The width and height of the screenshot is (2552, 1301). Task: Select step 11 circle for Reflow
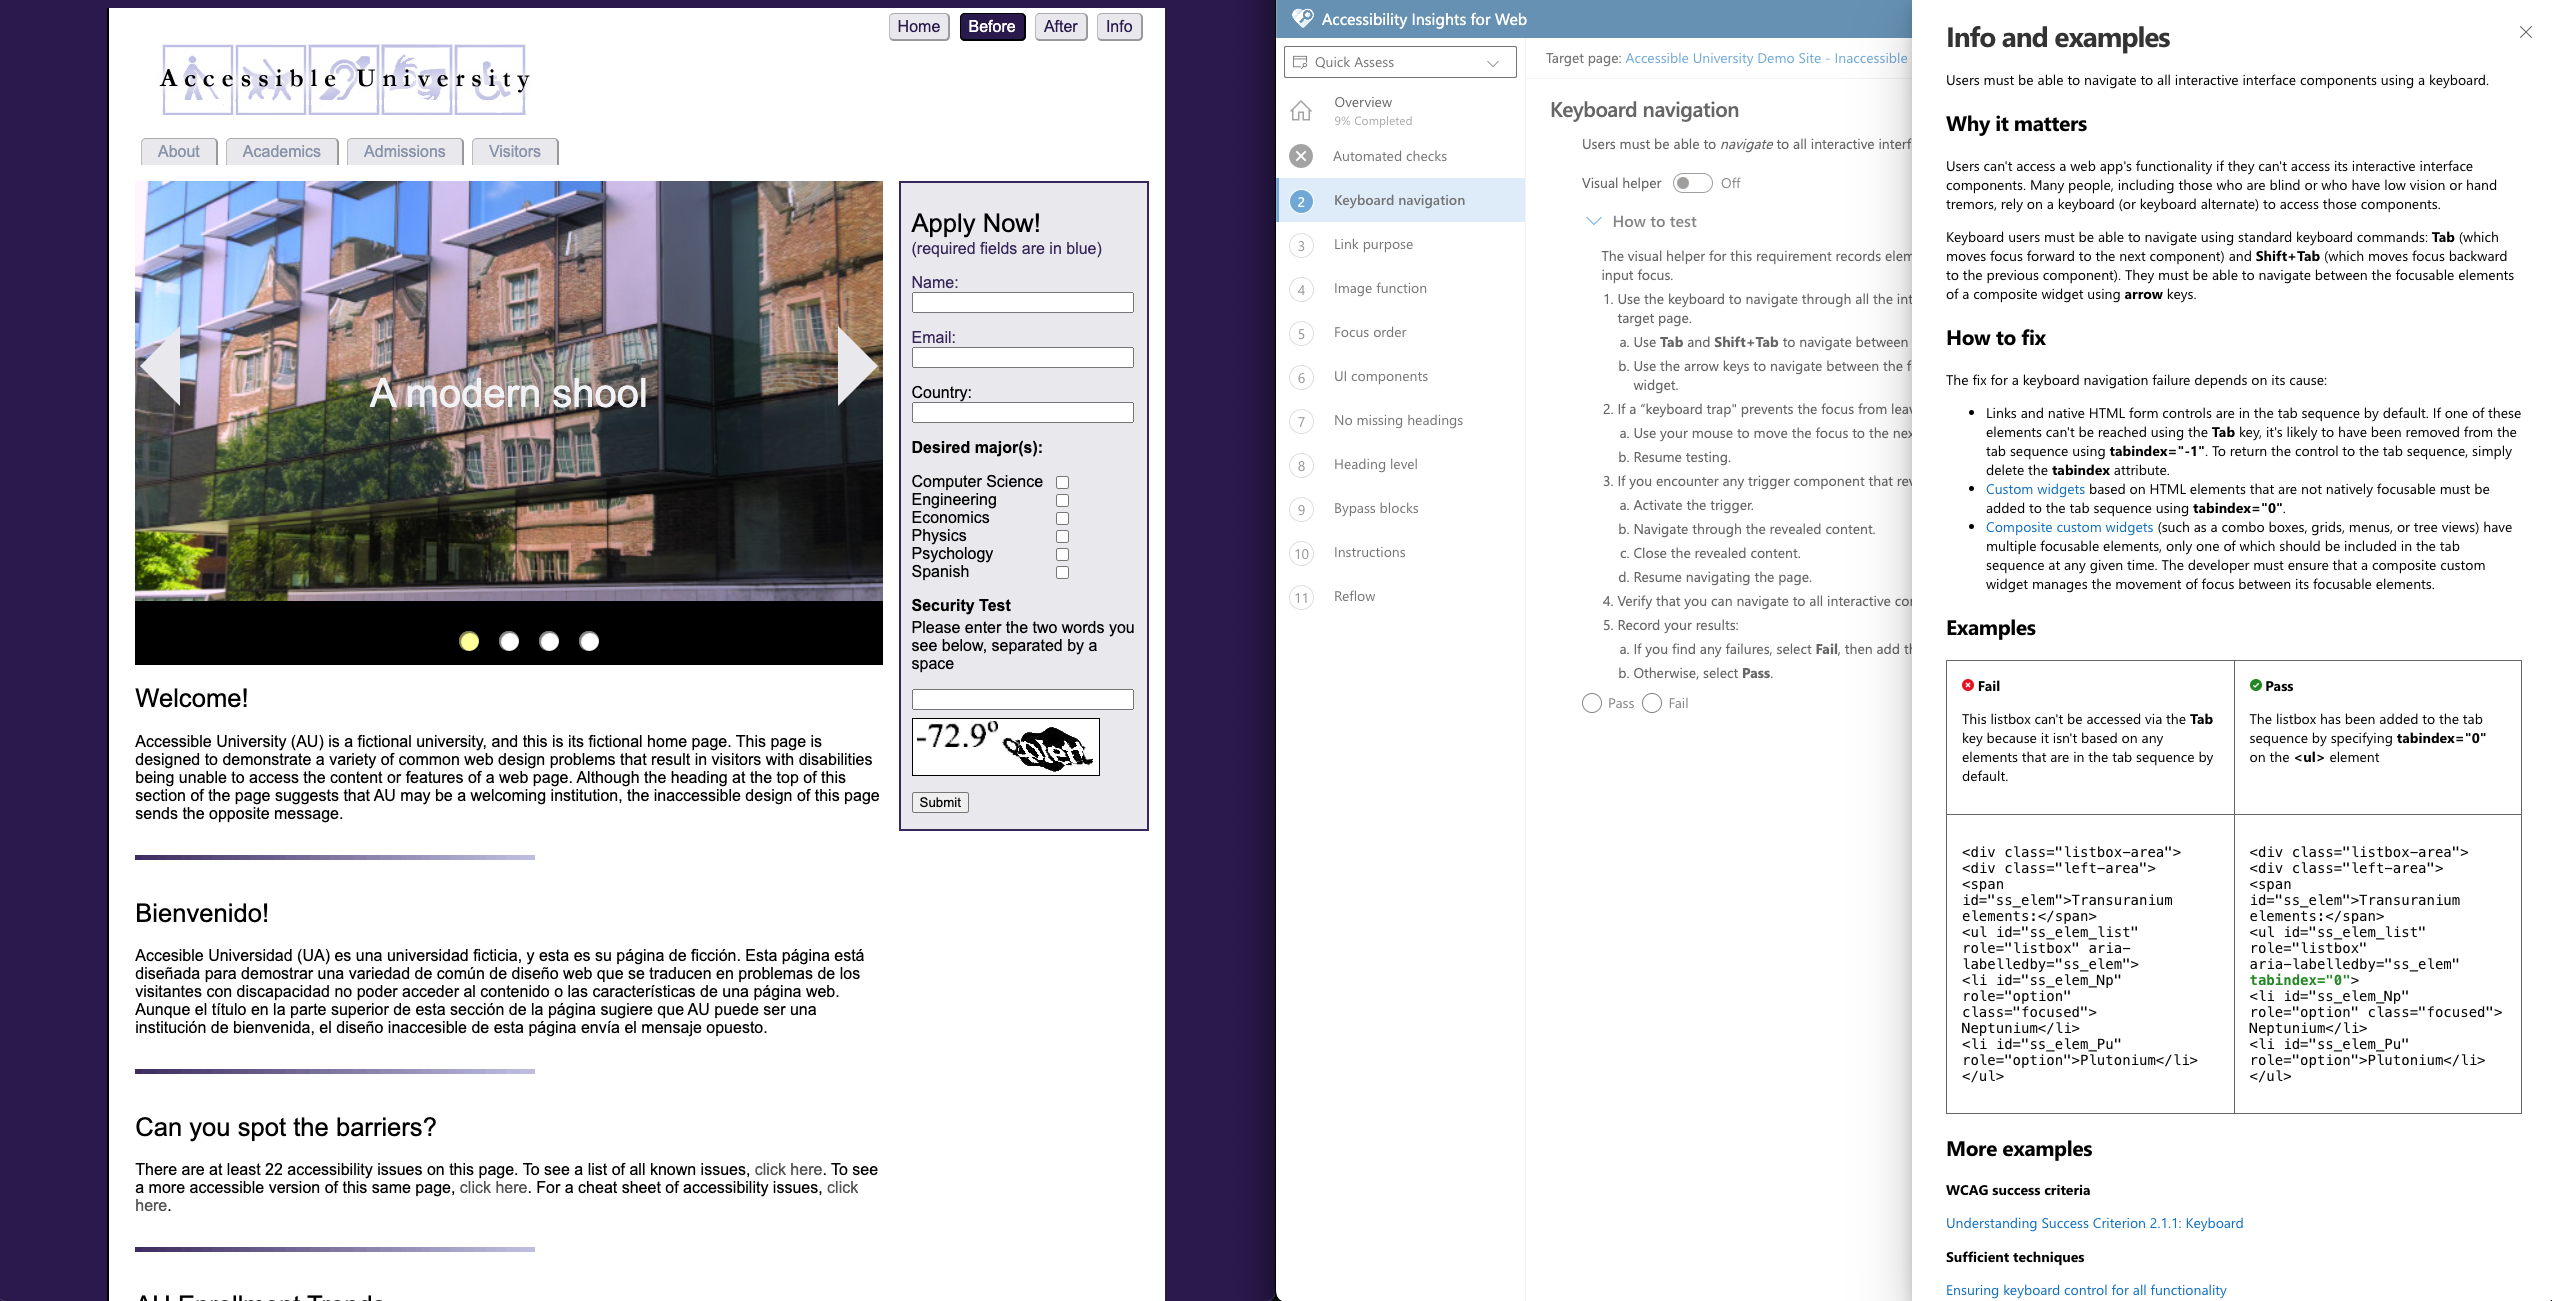pyautogui.click(x=1301, y=598)
